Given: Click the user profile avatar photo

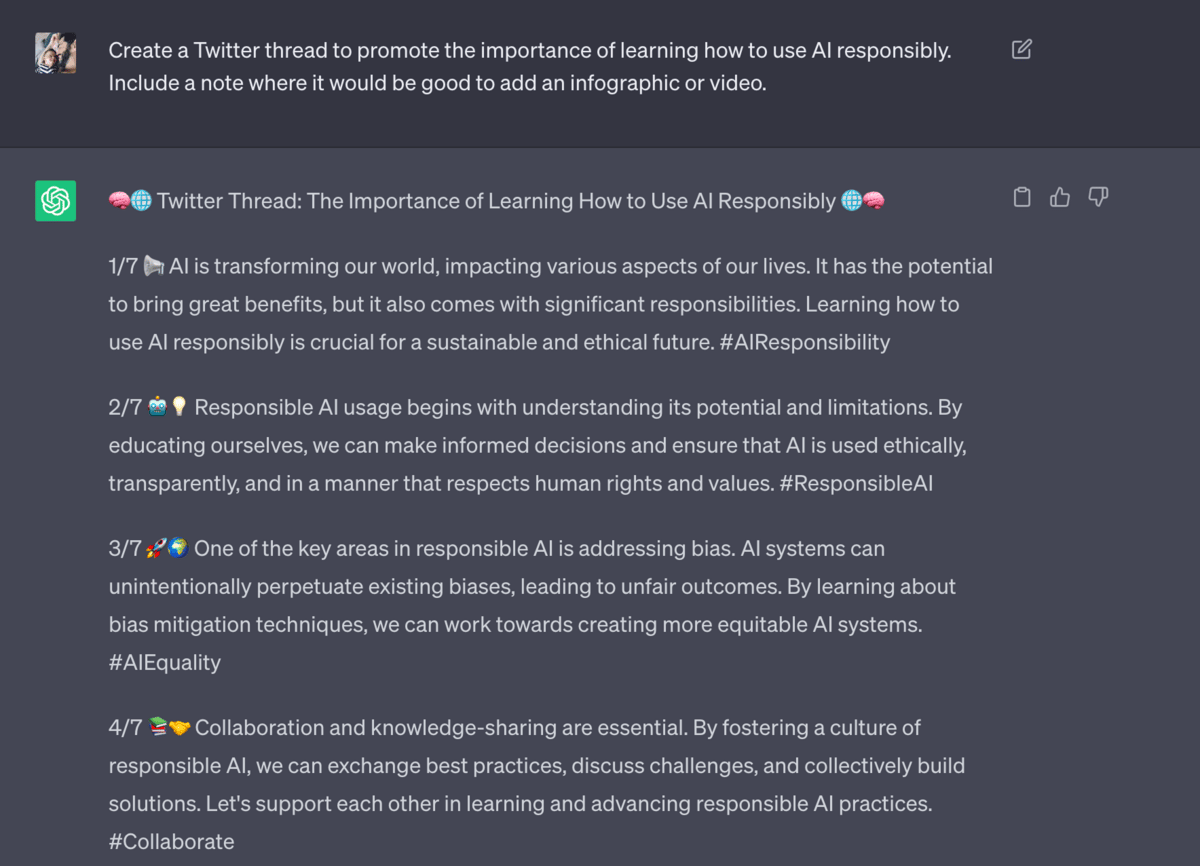Looking at the screenshot, I should click(x=55, y=52).
